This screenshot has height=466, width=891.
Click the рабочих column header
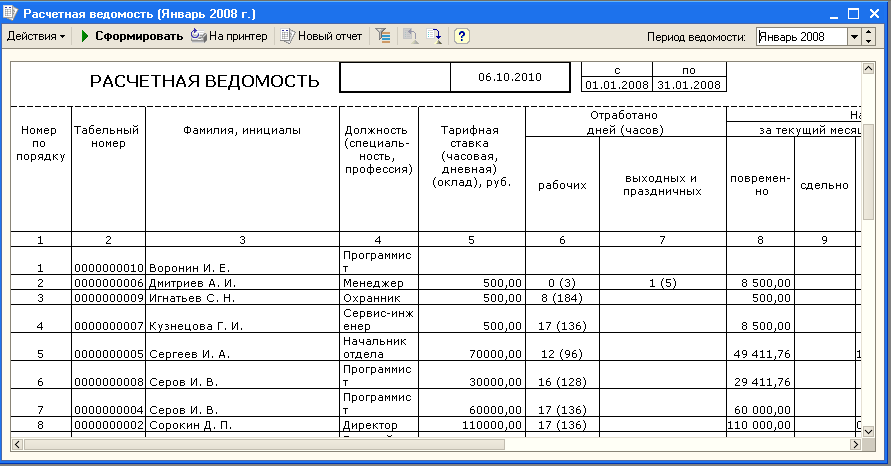[563, 185]
